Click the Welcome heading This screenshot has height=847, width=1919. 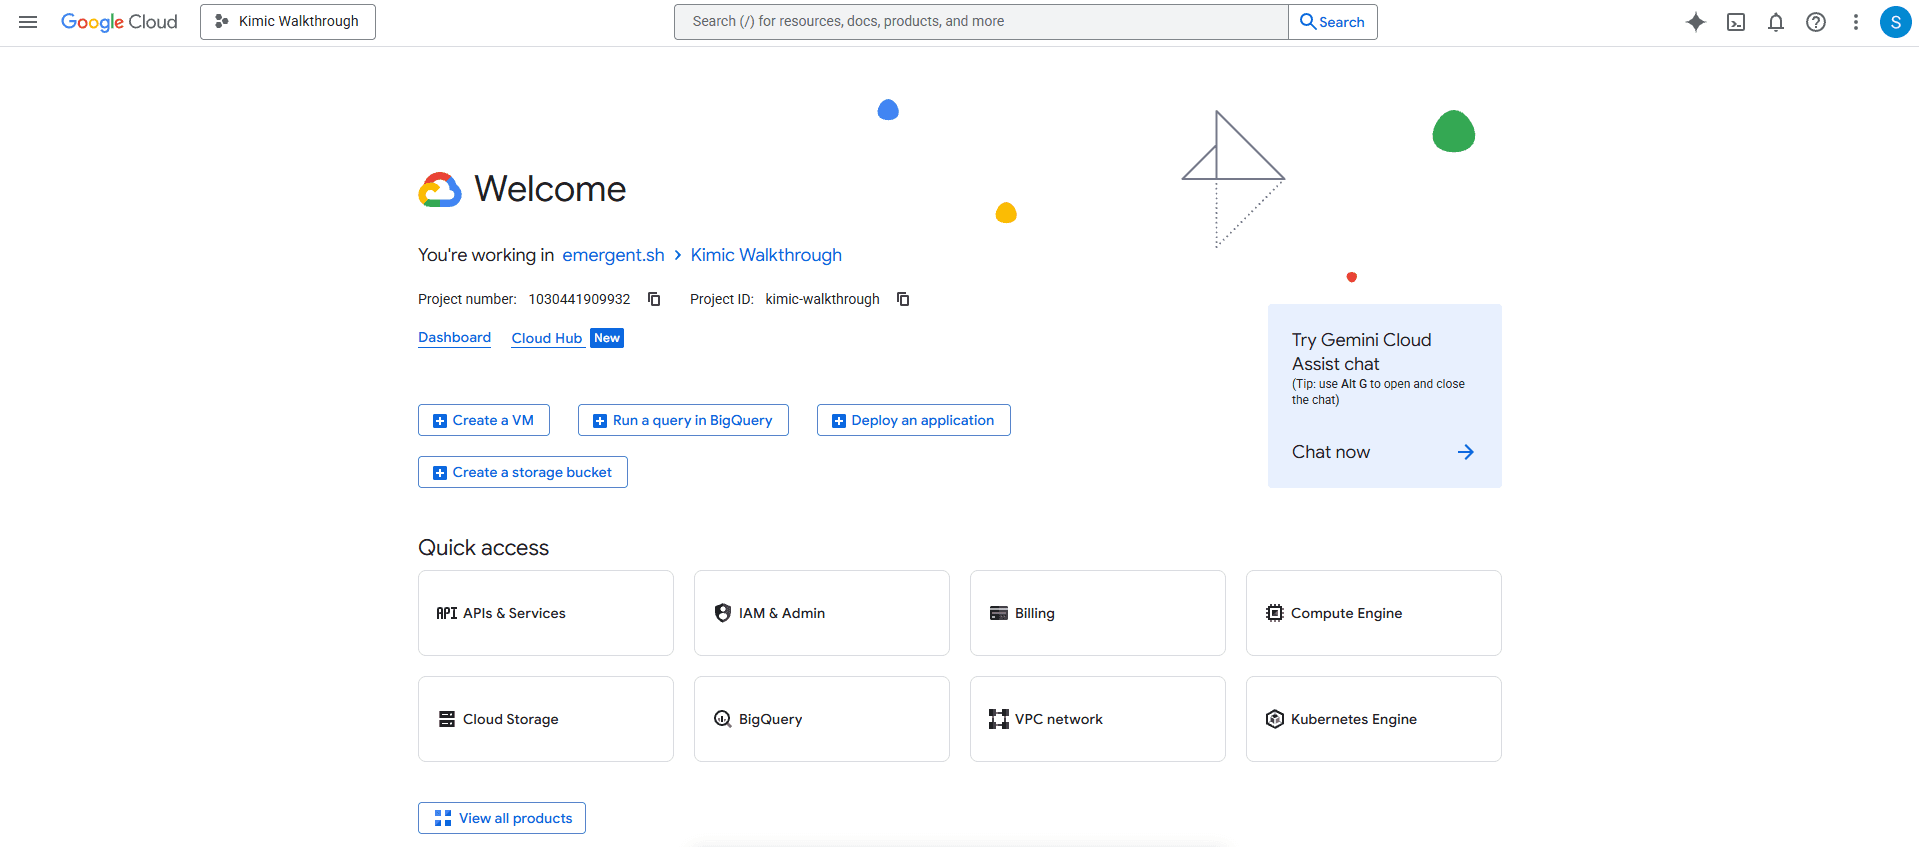[550, 189]
